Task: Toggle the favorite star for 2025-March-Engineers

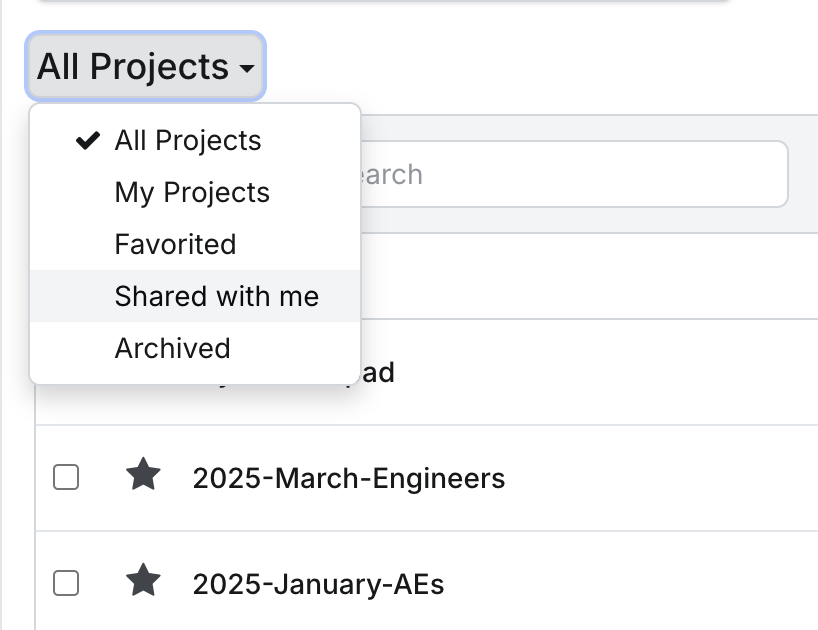Action: coord(144,477)
